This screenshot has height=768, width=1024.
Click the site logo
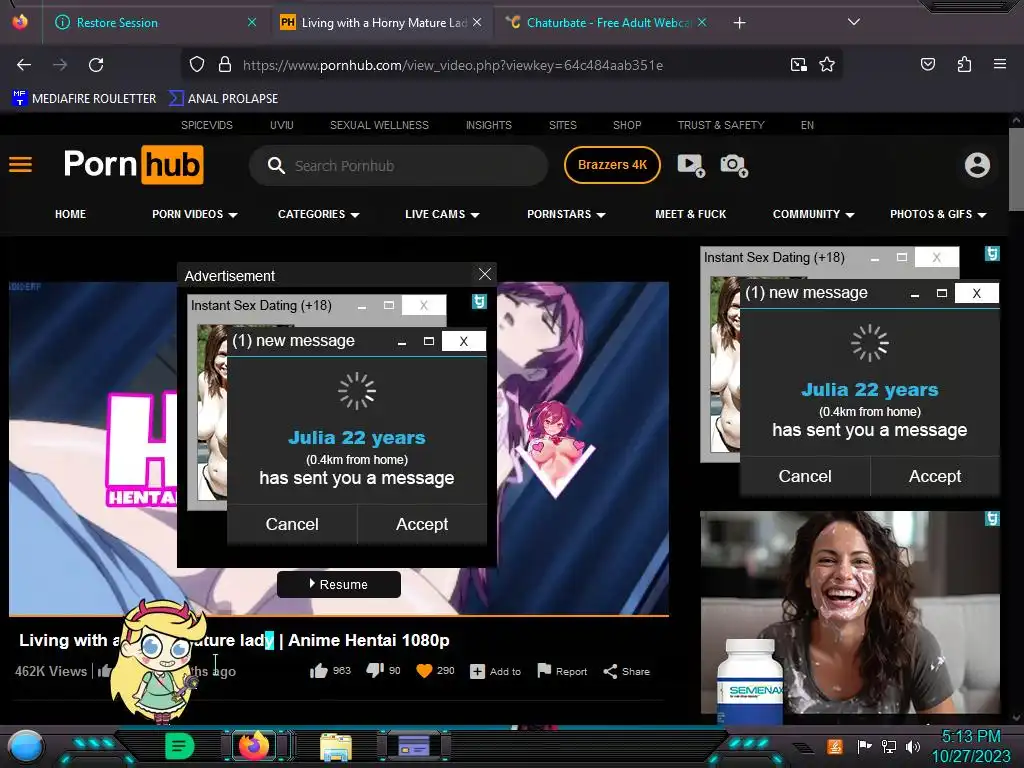coord(133,165)
